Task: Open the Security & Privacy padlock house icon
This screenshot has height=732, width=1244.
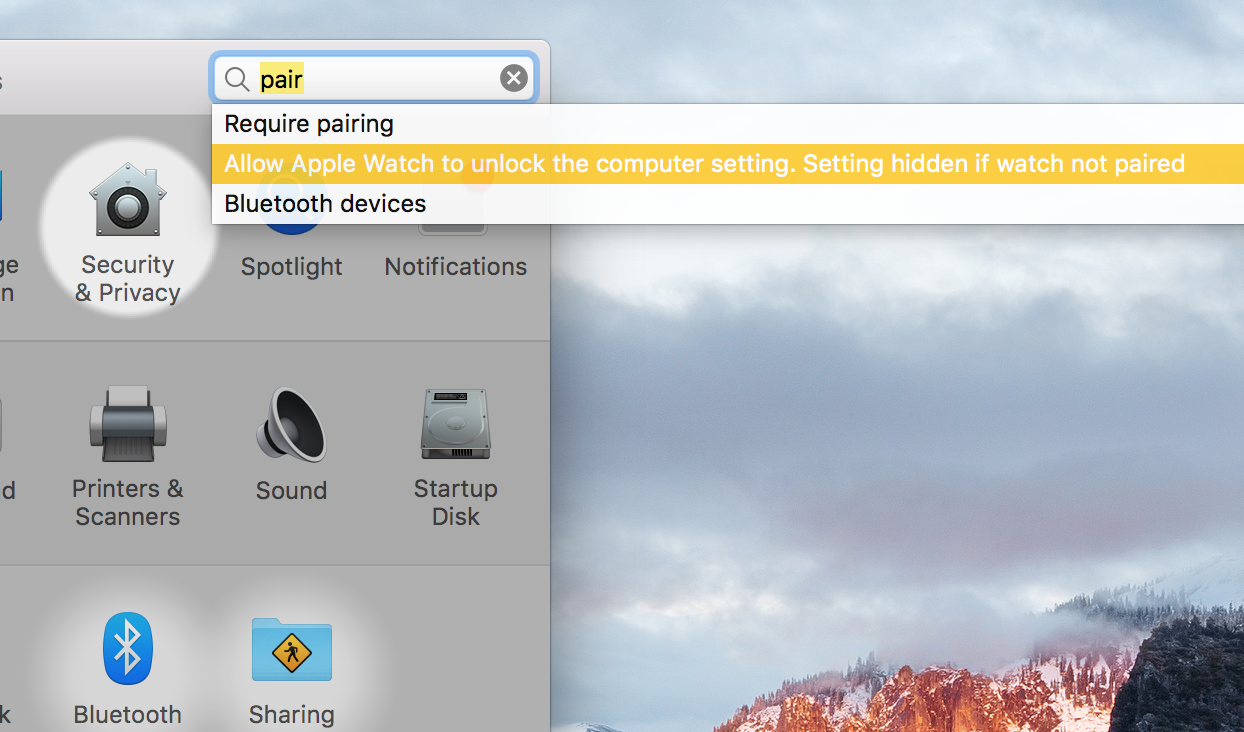Action: 127,200
